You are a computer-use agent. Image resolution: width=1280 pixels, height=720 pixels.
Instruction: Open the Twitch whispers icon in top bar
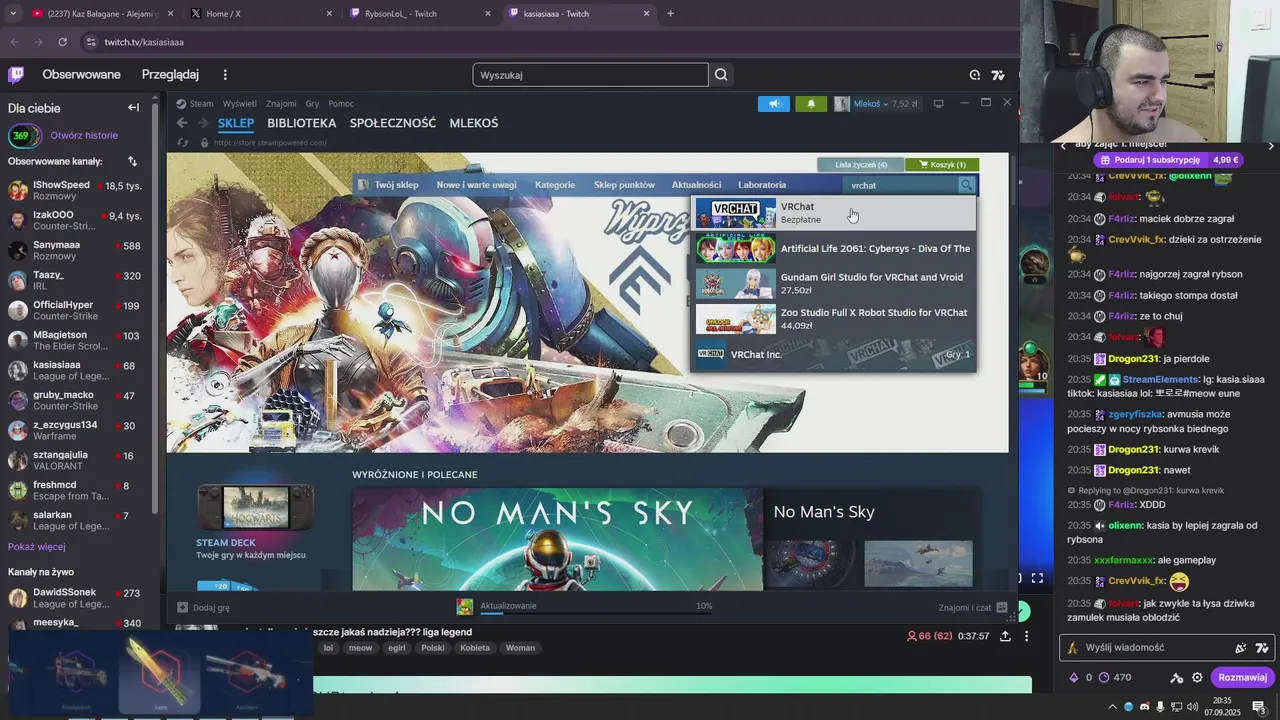pyautogui.click(x=975, y=75)
